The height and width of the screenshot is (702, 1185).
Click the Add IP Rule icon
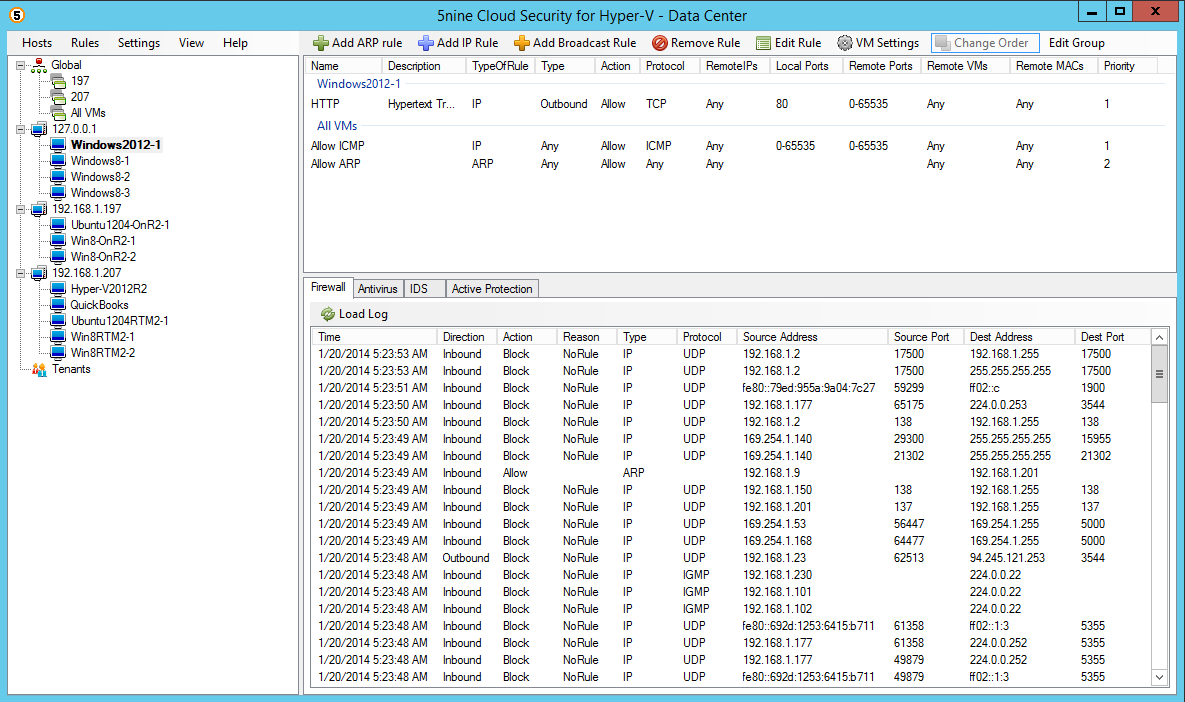click(x=425, y=43)
